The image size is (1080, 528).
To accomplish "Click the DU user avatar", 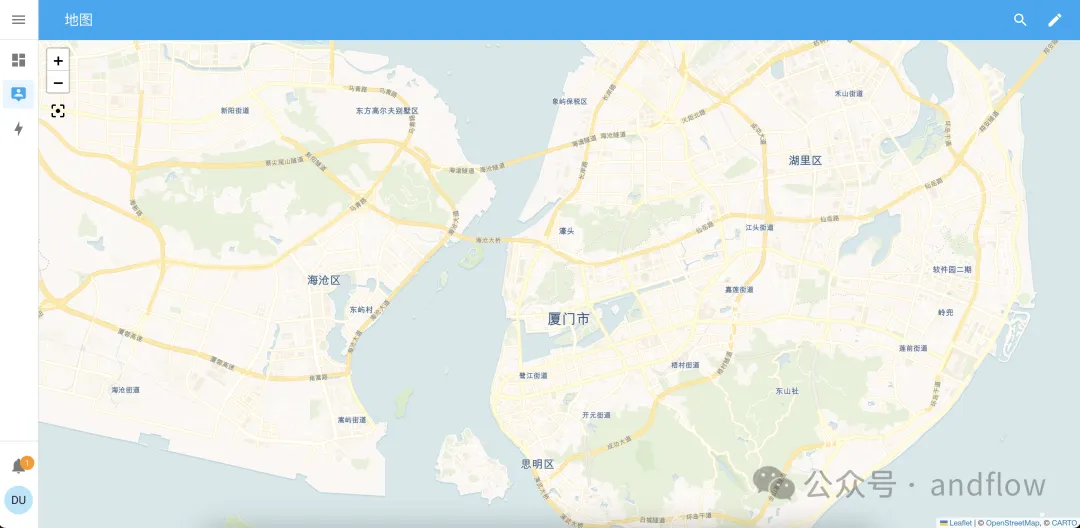I will [19, 500].
